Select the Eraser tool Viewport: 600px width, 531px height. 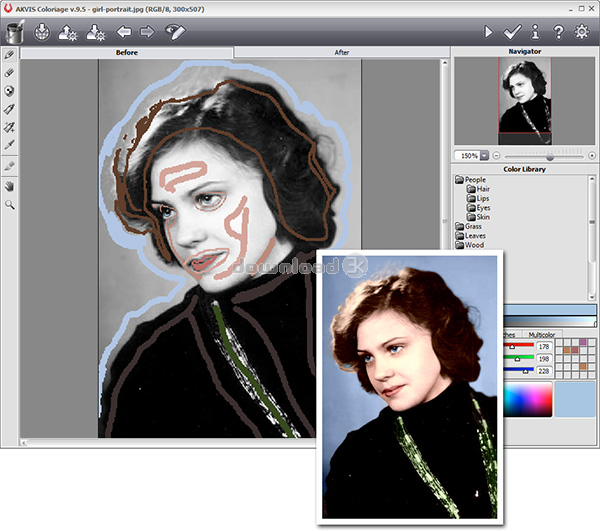click(10, 73)
